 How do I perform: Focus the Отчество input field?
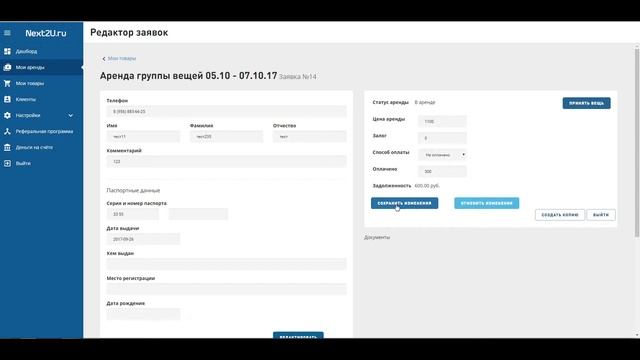tap(310, 136)
